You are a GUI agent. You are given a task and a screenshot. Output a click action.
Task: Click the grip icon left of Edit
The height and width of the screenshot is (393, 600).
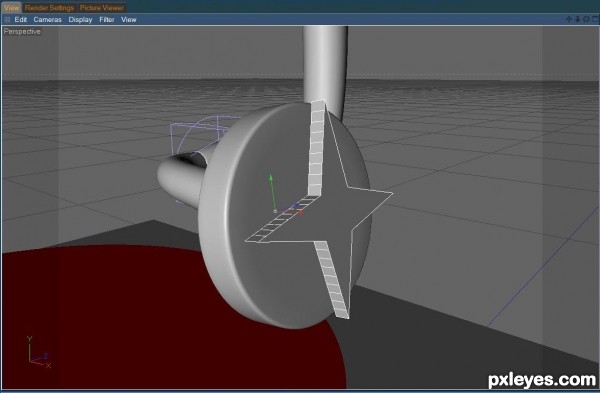point(7,20)
